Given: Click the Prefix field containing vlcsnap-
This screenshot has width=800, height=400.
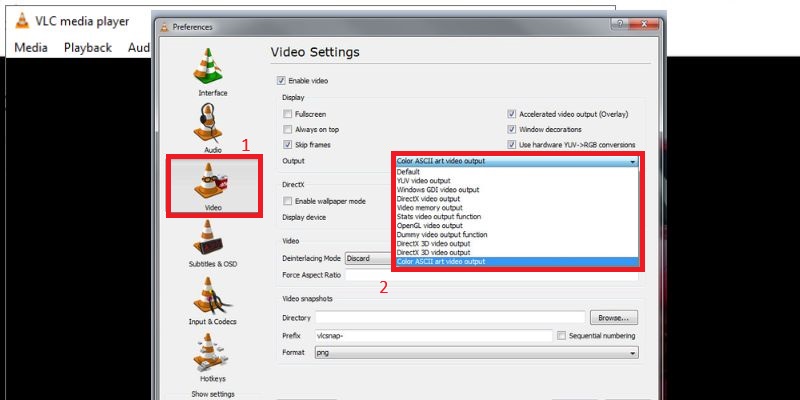Looking at the screenshot, I should tap(433, 336).
